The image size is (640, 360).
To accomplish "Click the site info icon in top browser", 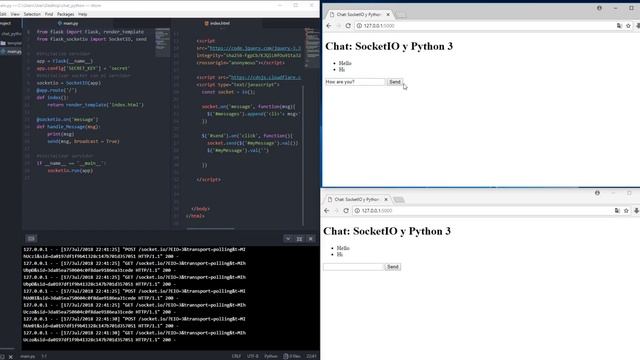I will [359, 25].
